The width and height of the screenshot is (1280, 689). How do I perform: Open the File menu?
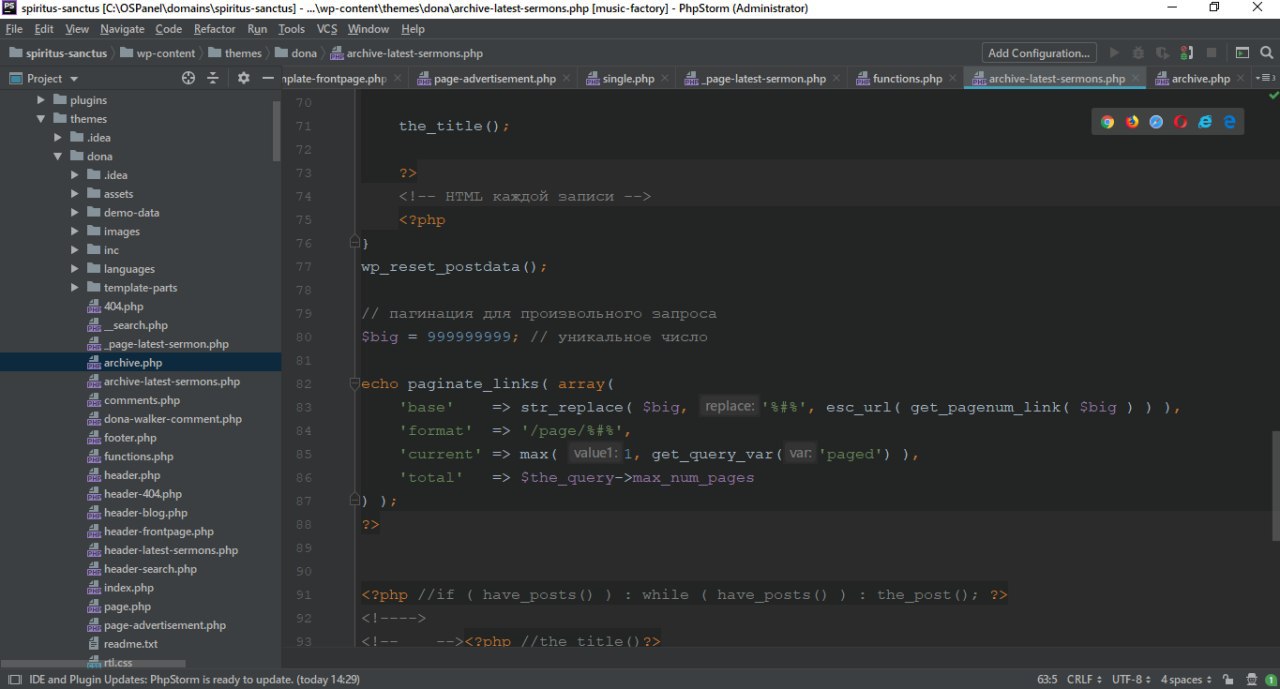[14, 29]
